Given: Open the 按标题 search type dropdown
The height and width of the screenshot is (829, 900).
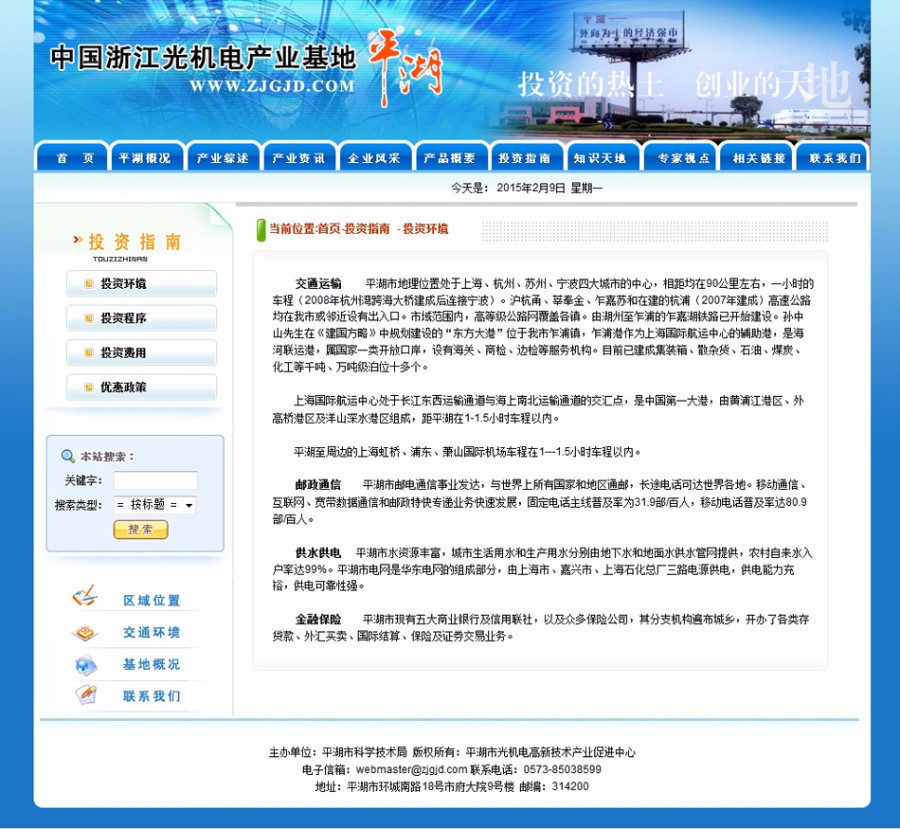Looking at the screenshot, I should 159,505.
